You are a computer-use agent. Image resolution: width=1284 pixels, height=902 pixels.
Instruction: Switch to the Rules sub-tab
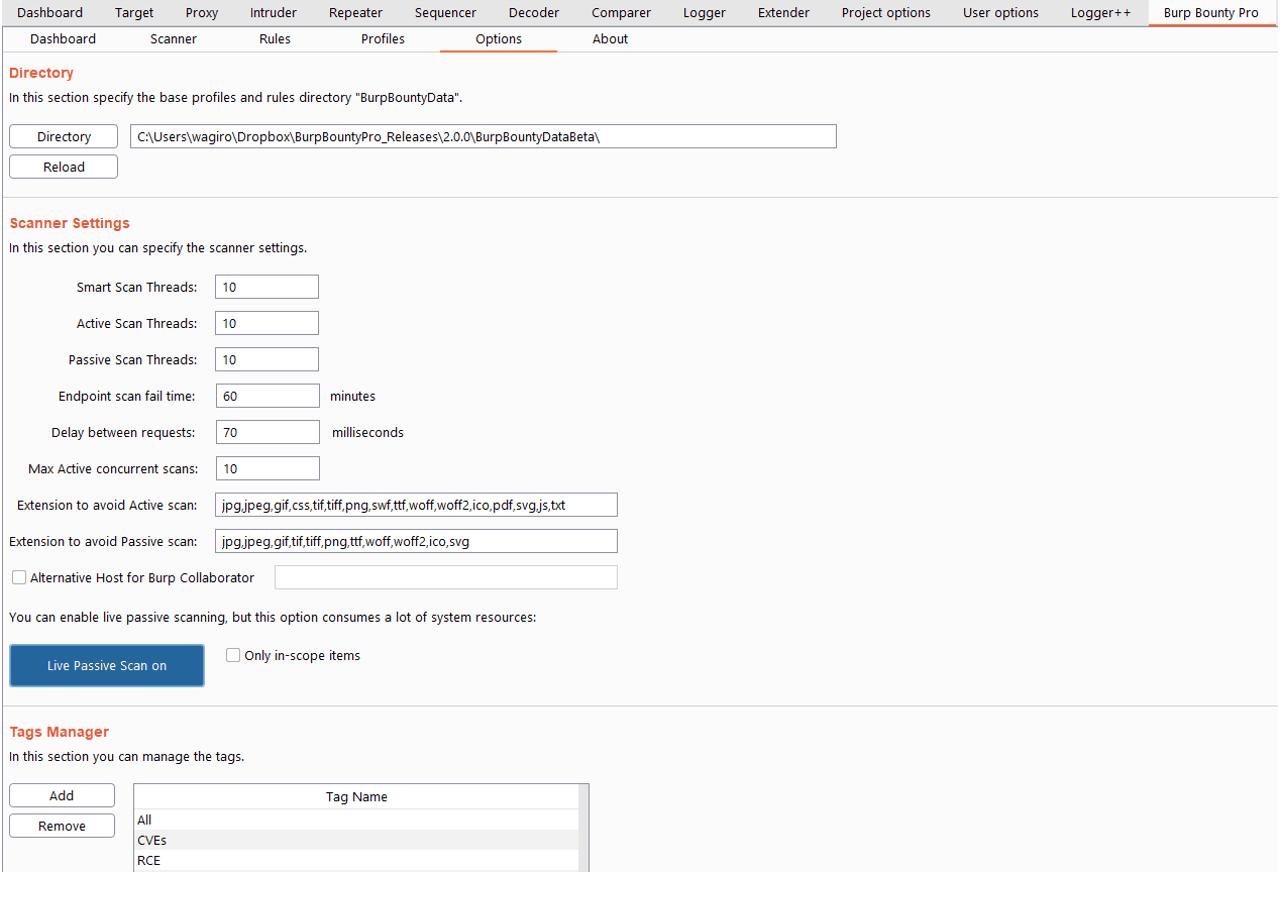pyautogui.click(x=274, y=38)
